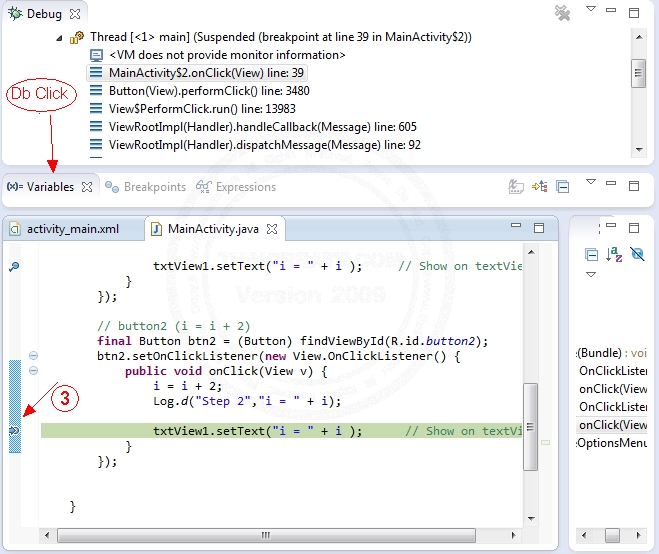The height and width of the screenshot is (554, 659).
Task: Click the Remove All Terminated Launches icon
Action: click(x=562, y=13)
